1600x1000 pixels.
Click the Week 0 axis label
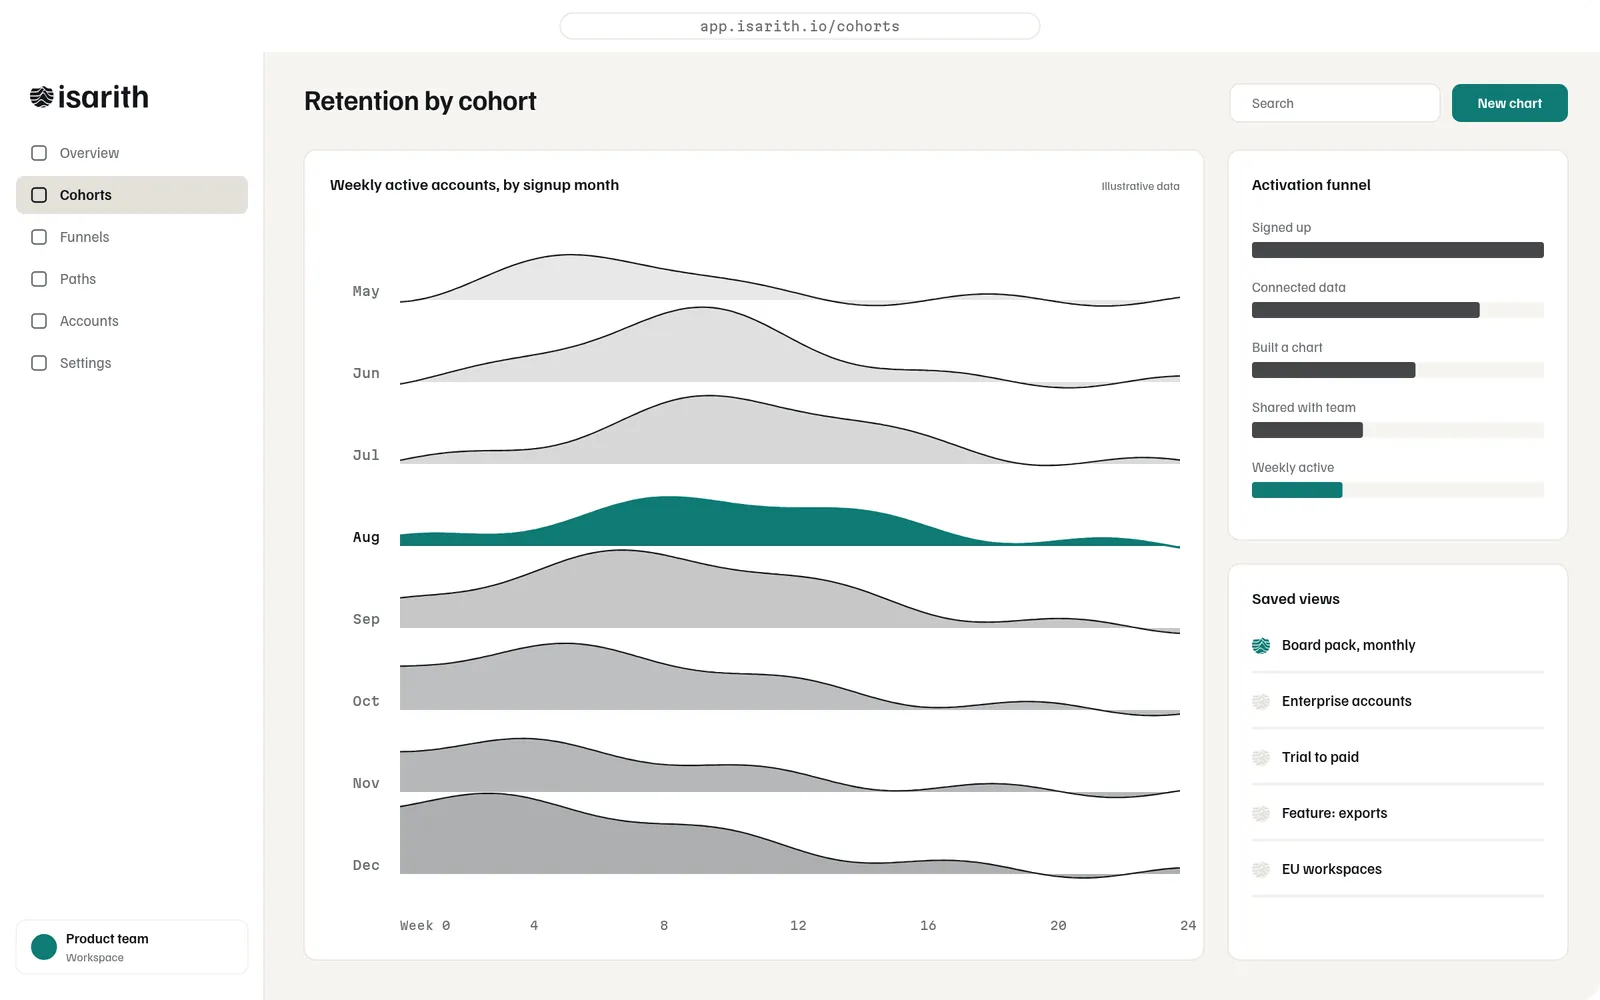[425, 925]
